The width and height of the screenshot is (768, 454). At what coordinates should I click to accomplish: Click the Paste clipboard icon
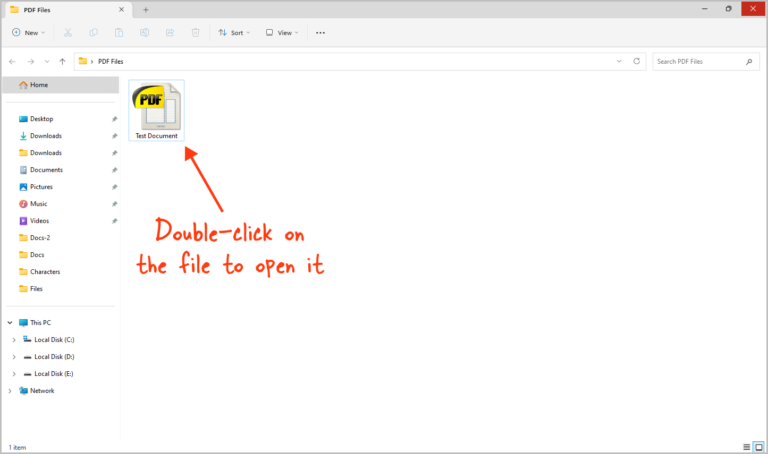[x=119, y=33]
